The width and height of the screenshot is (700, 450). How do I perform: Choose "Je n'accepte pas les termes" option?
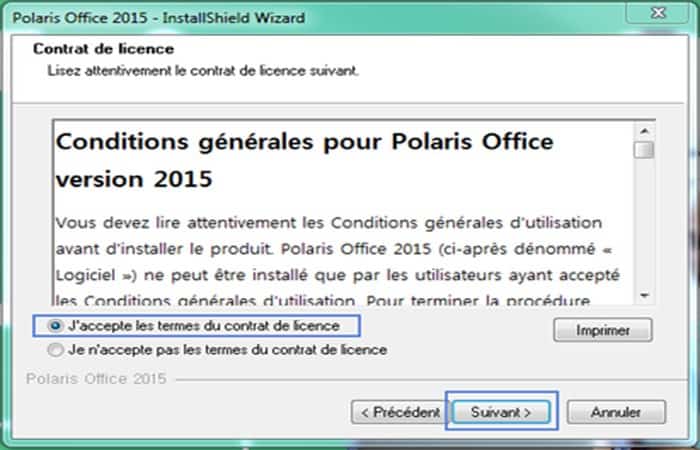point(54,350)
